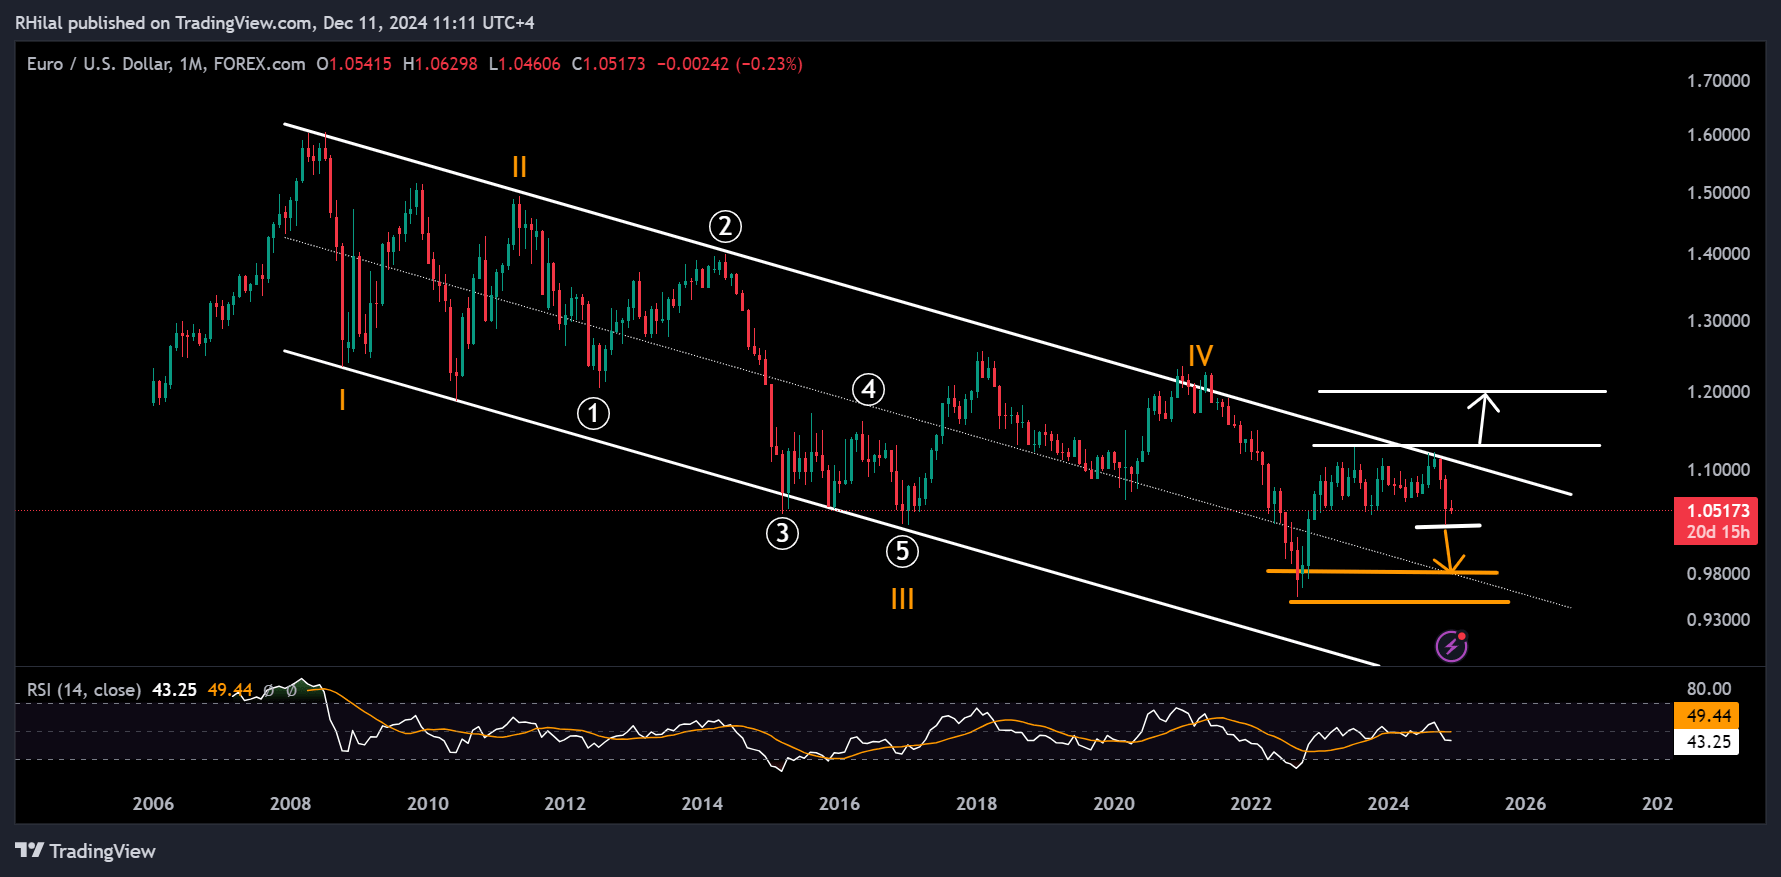Select the circled 4 wave label

coord(868,389)
